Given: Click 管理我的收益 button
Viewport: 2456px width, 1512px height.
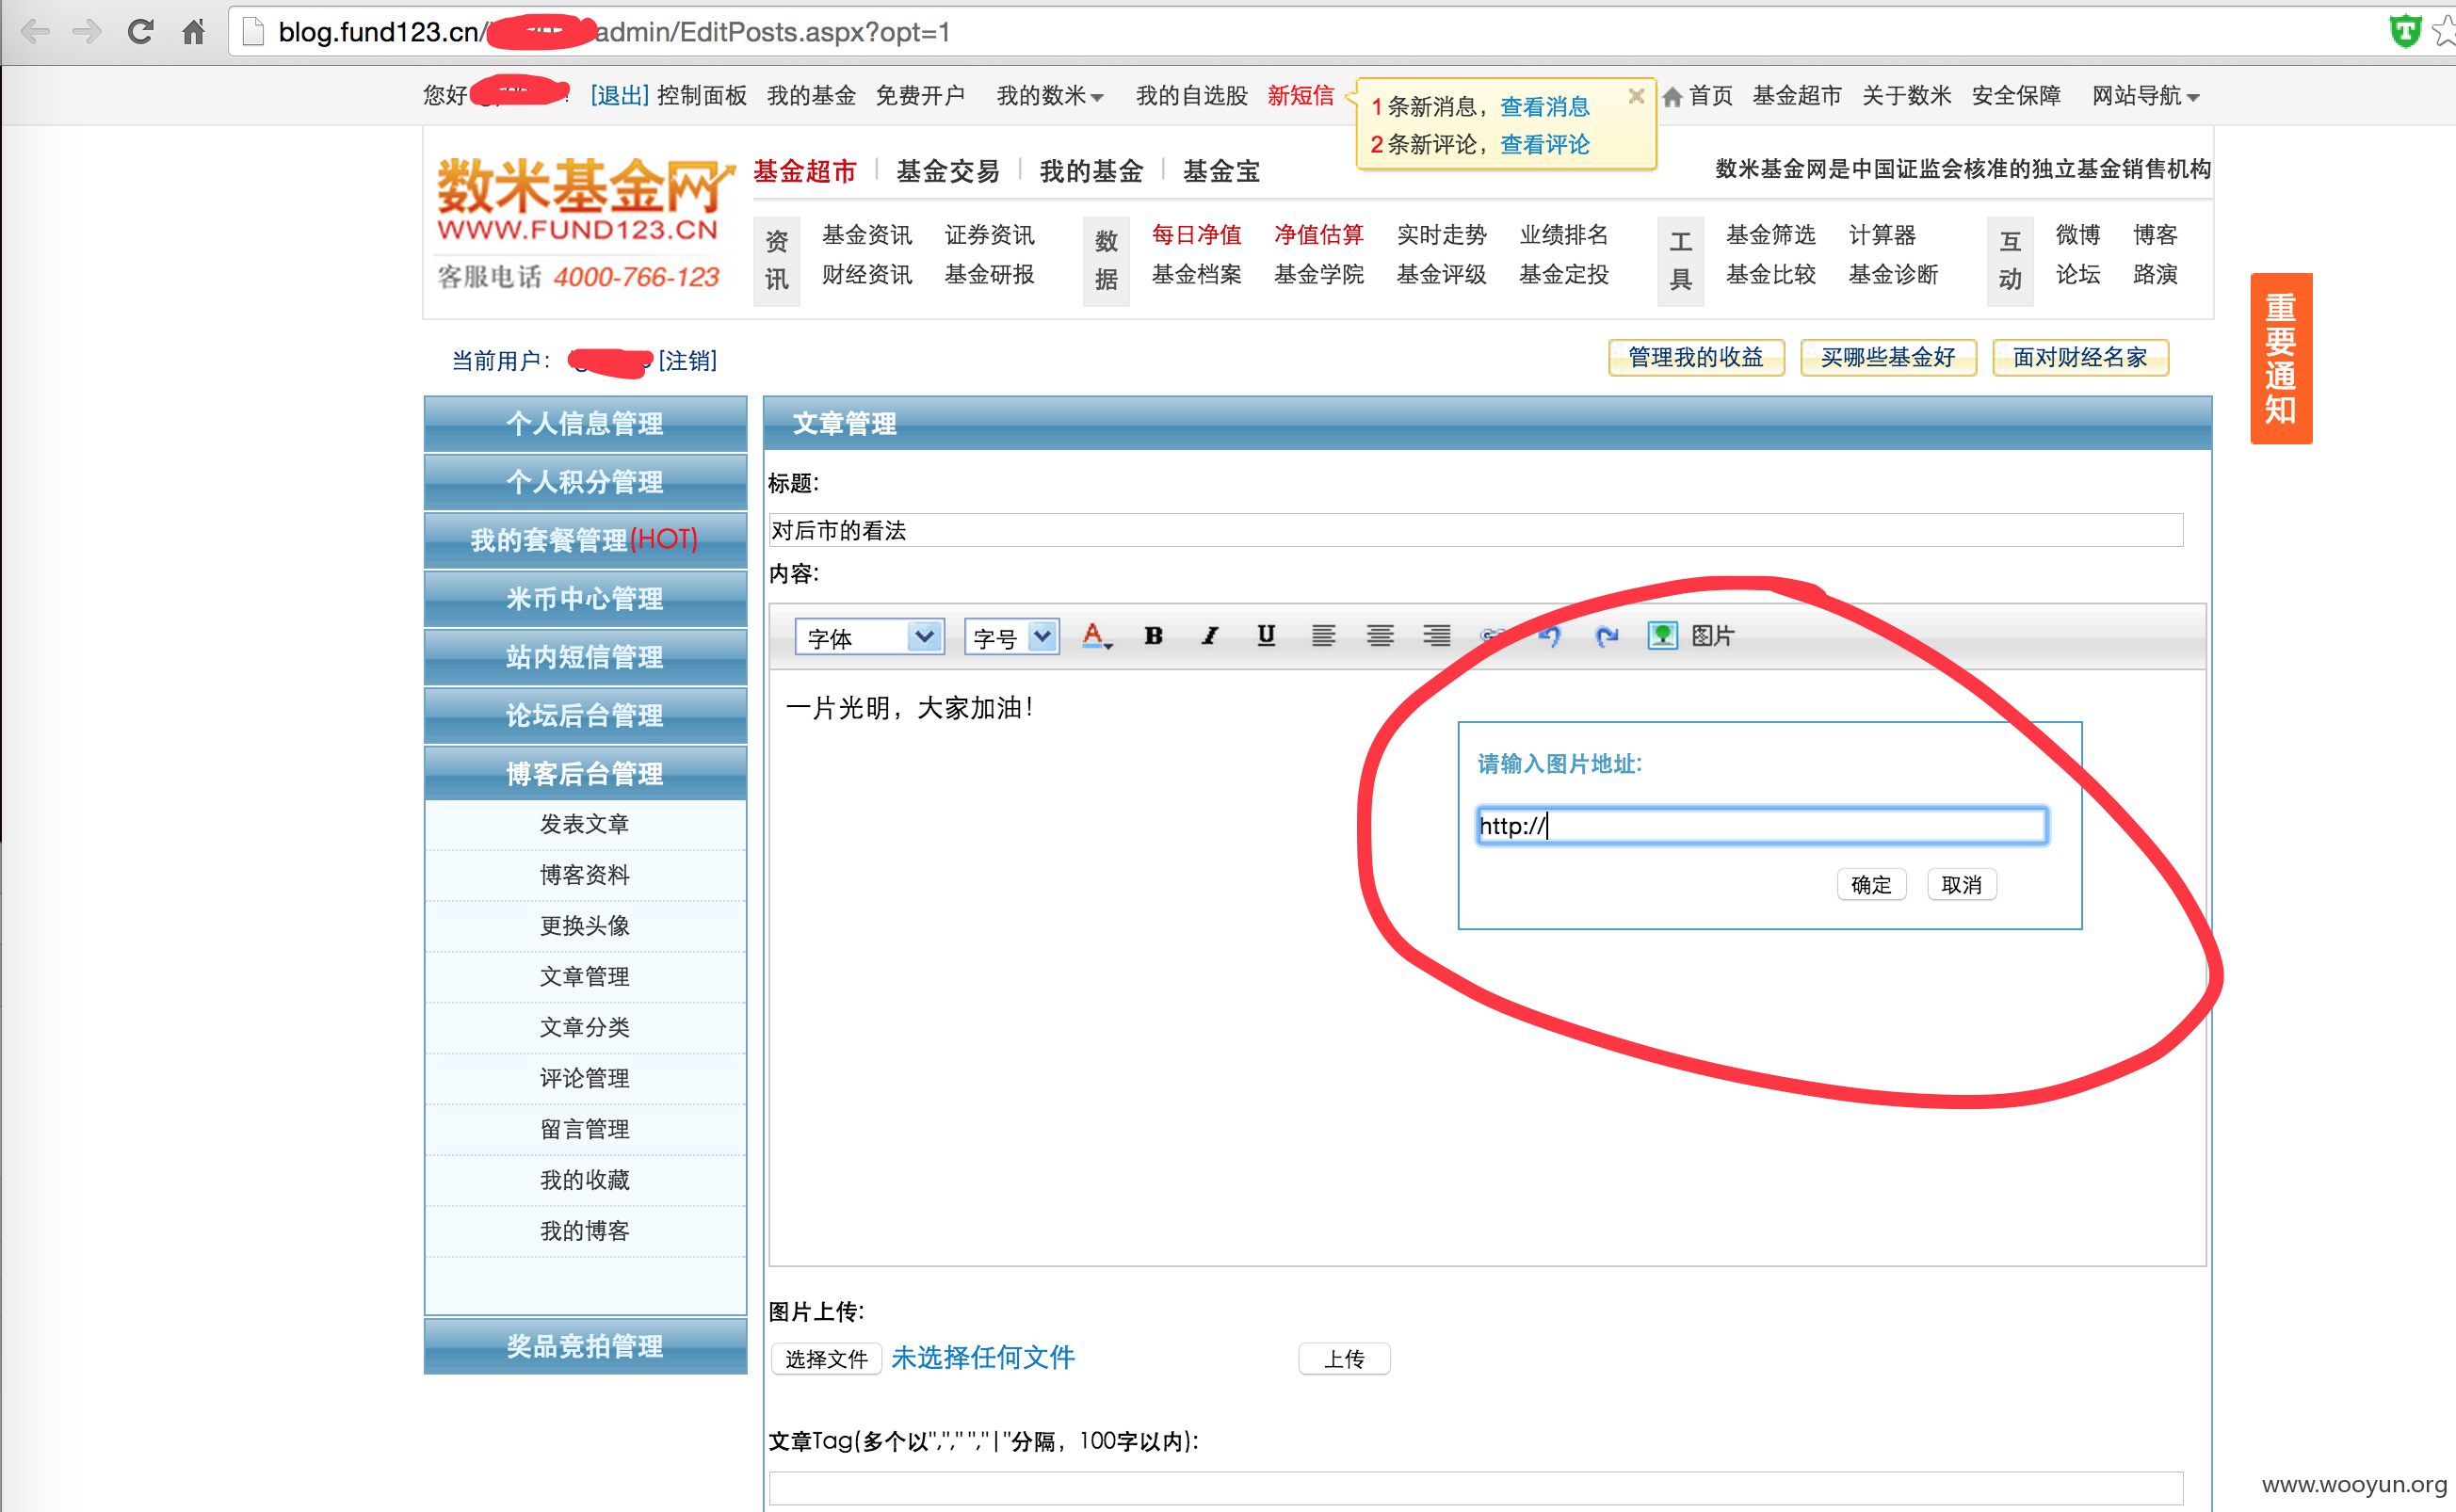Looking at the screenshot, I should coord(1696,357).
